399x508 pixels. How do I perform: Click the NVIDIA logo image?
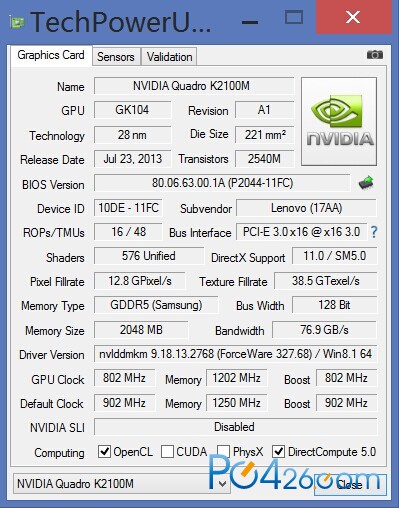tap(339, 121)
